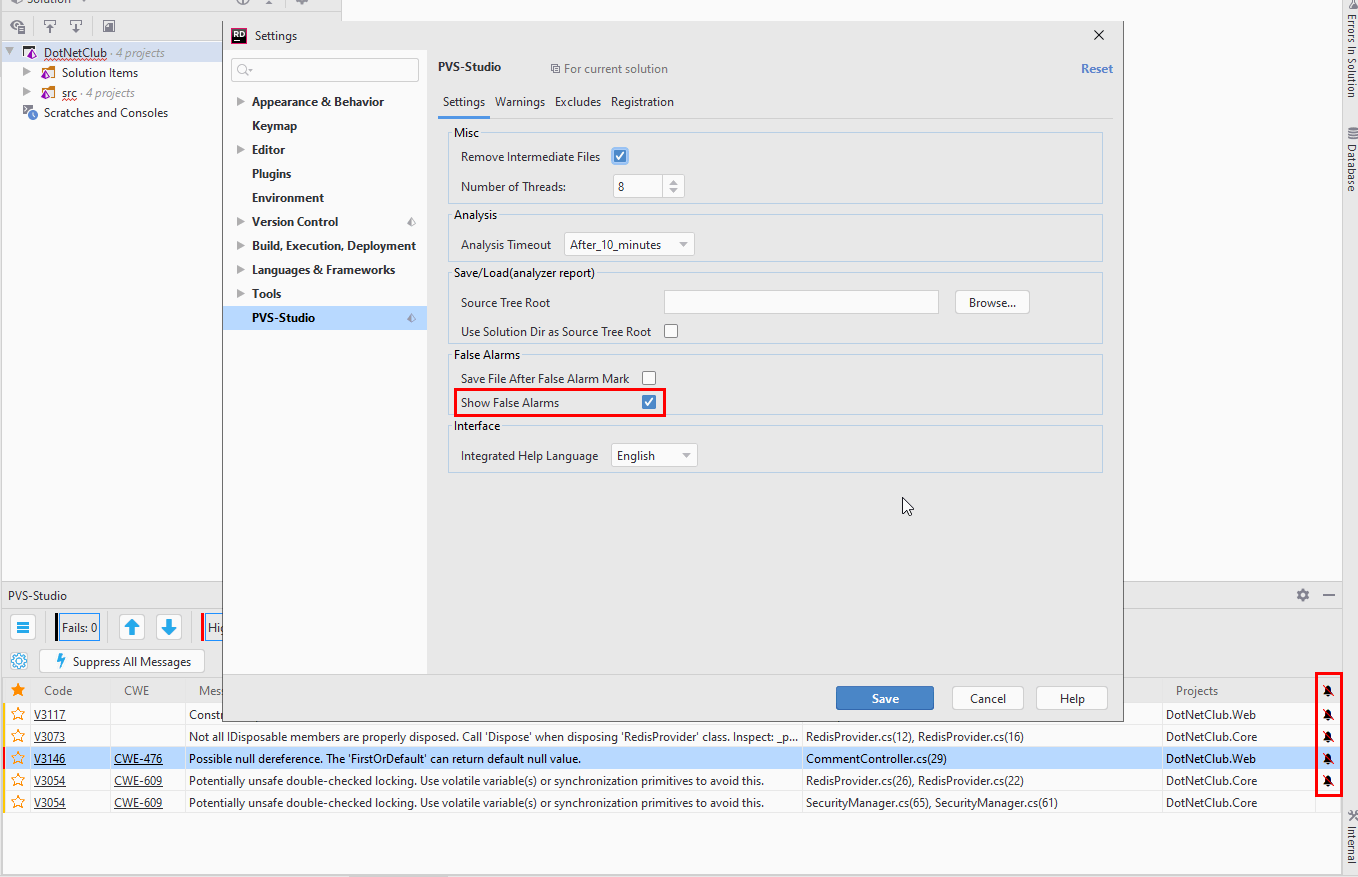Switch to the Warnings tab

coord(520,102)
